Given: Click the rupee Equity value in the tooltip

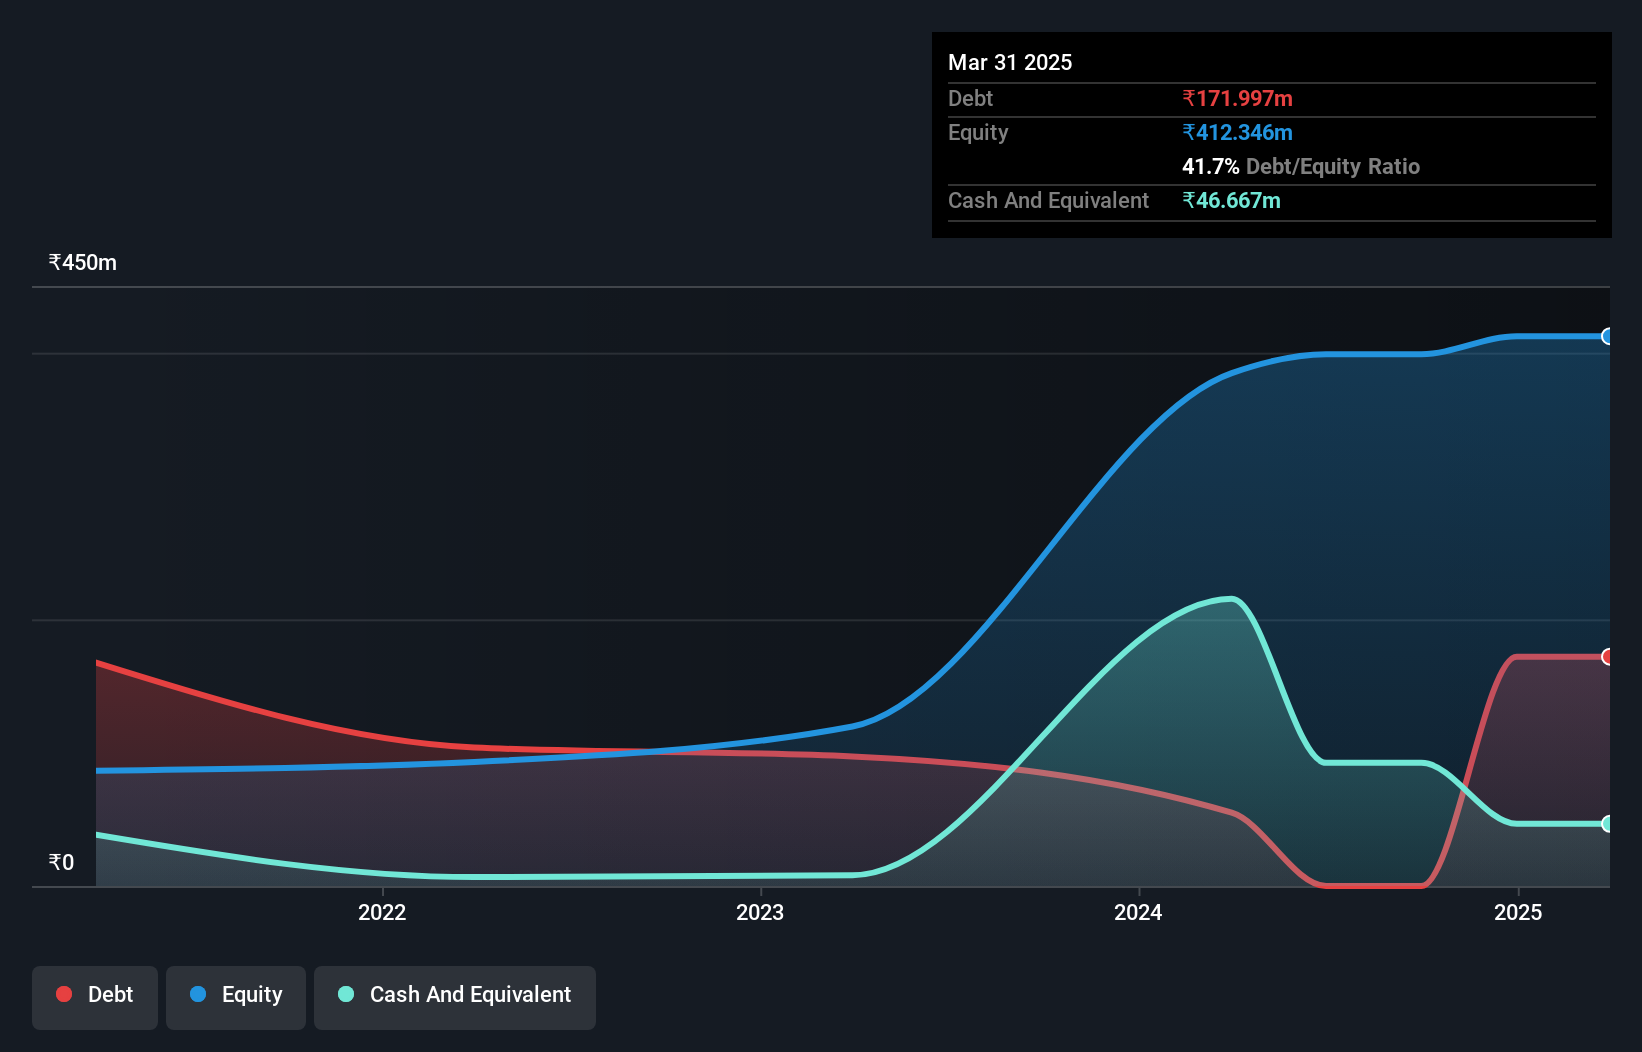Looking at the screenshot, I should tap(1237, 132).
